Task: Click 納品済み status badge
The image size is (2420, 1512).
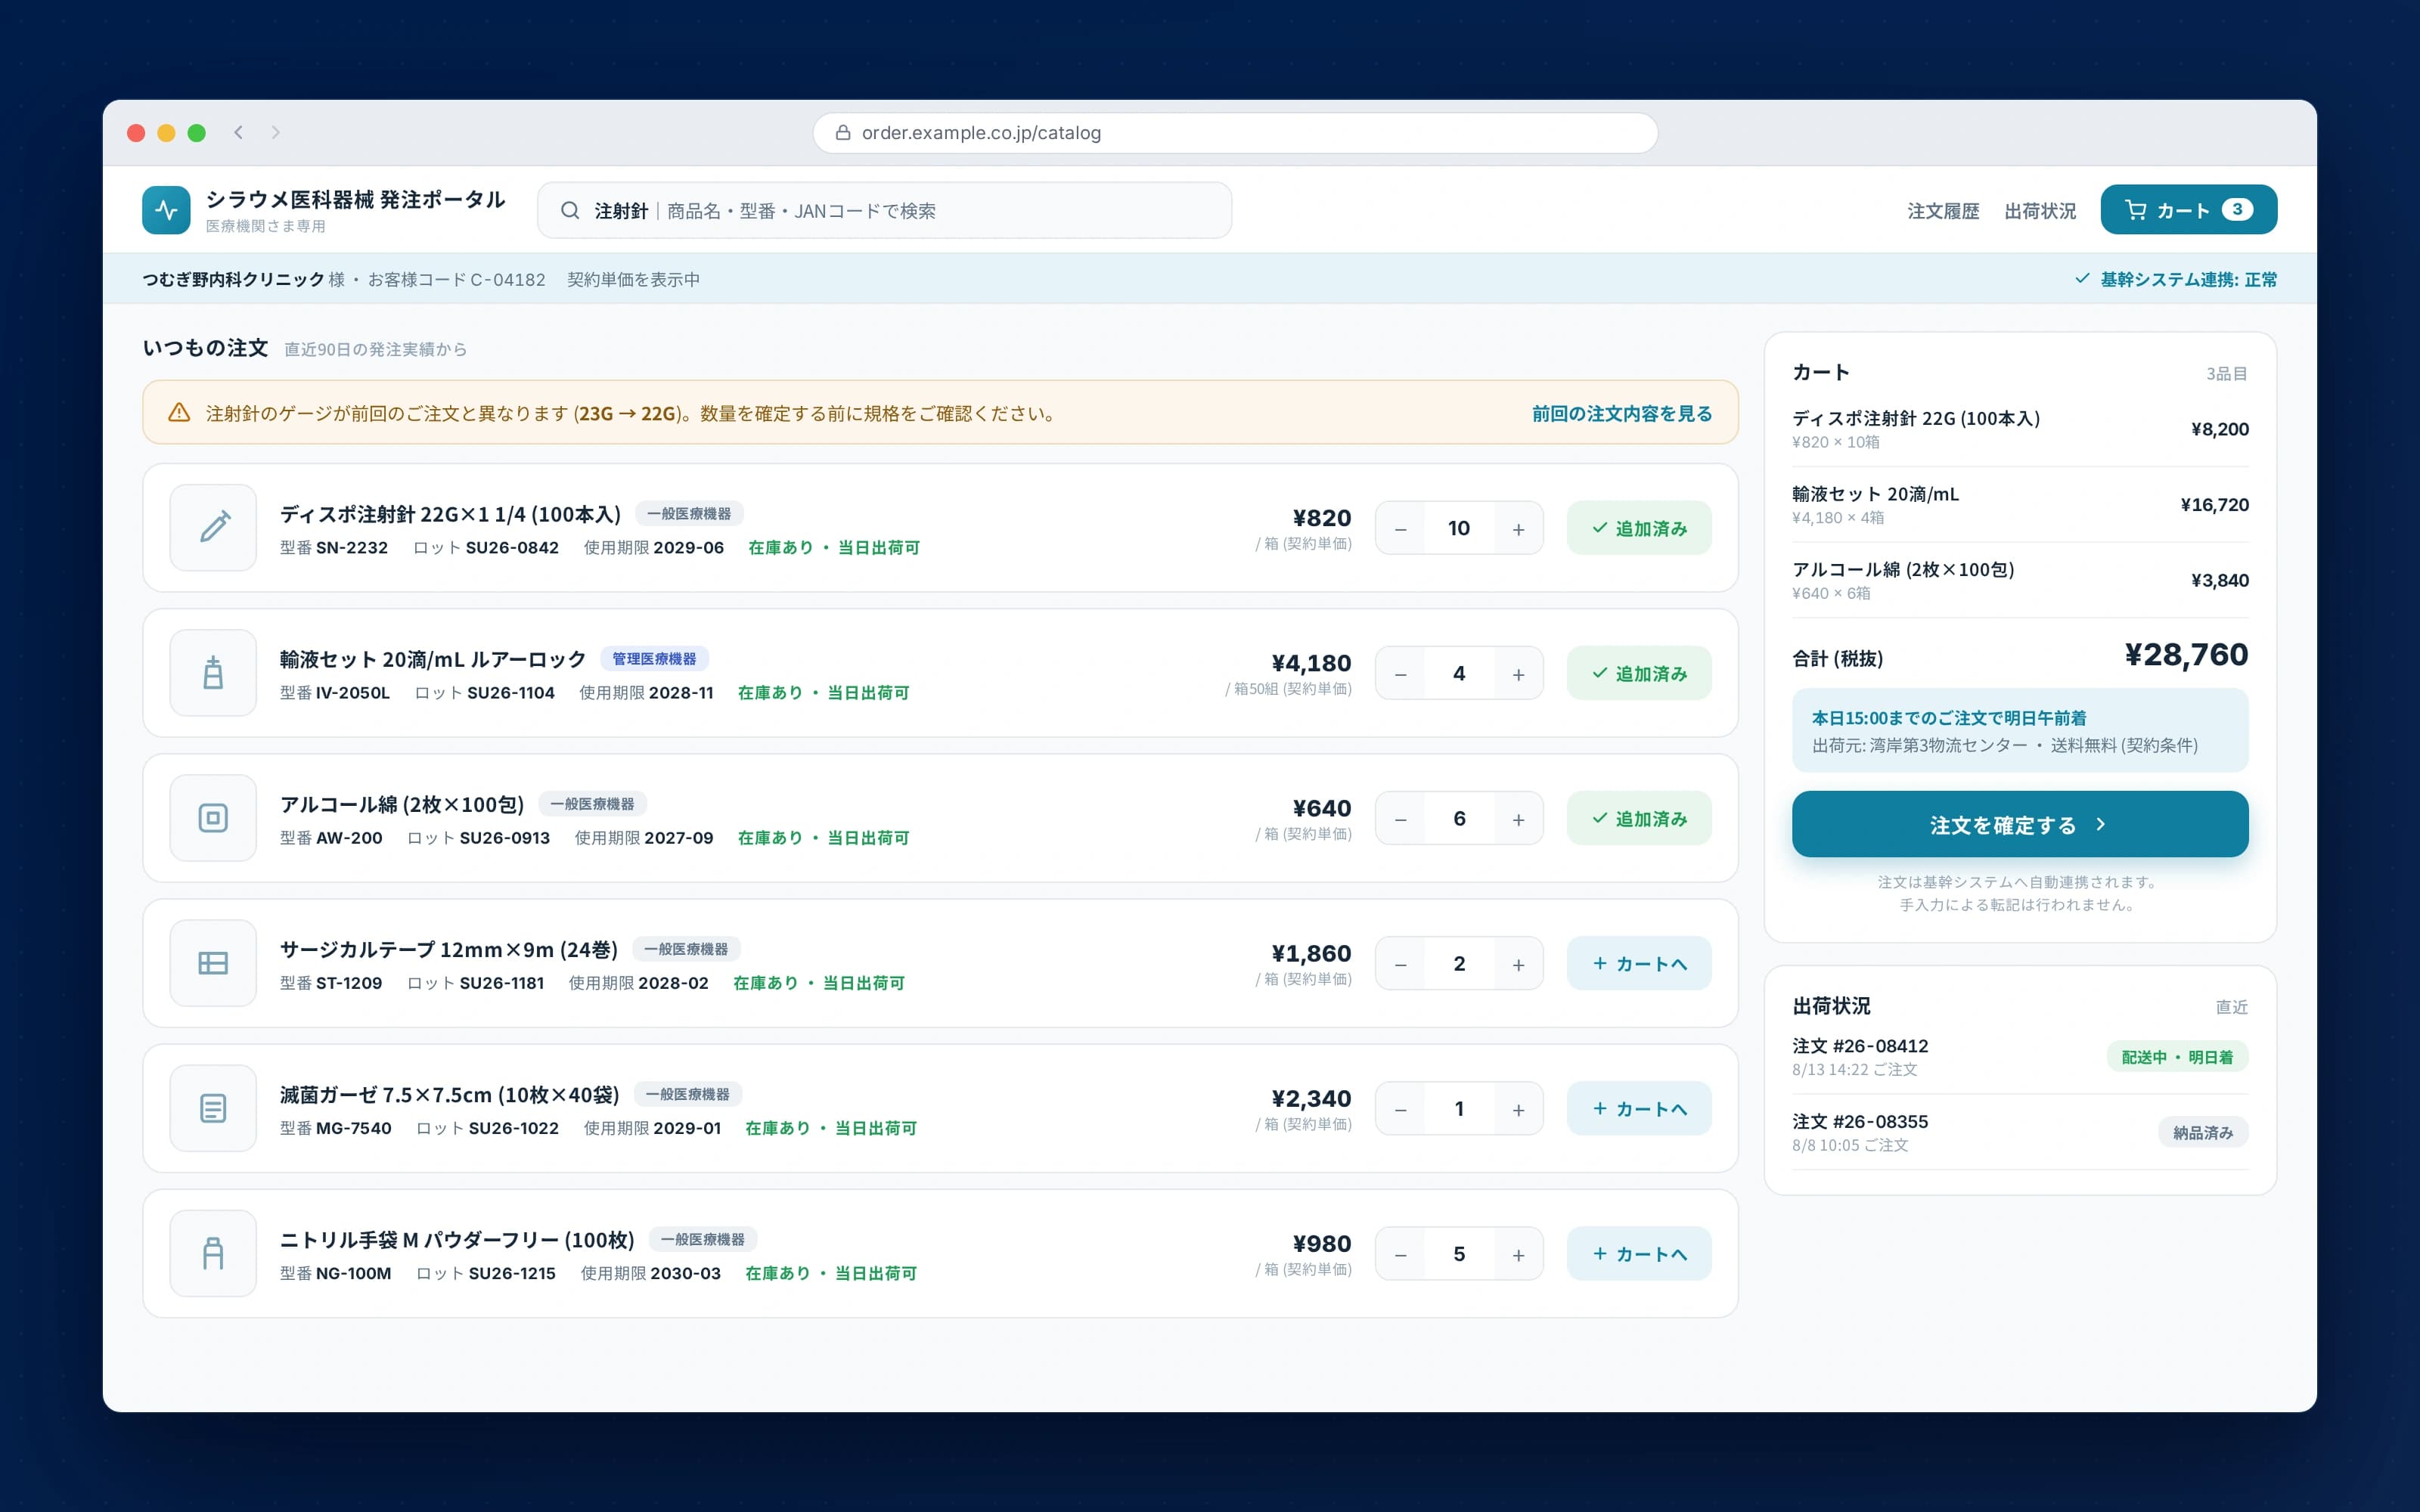Action: (x=2203, y=1132)
